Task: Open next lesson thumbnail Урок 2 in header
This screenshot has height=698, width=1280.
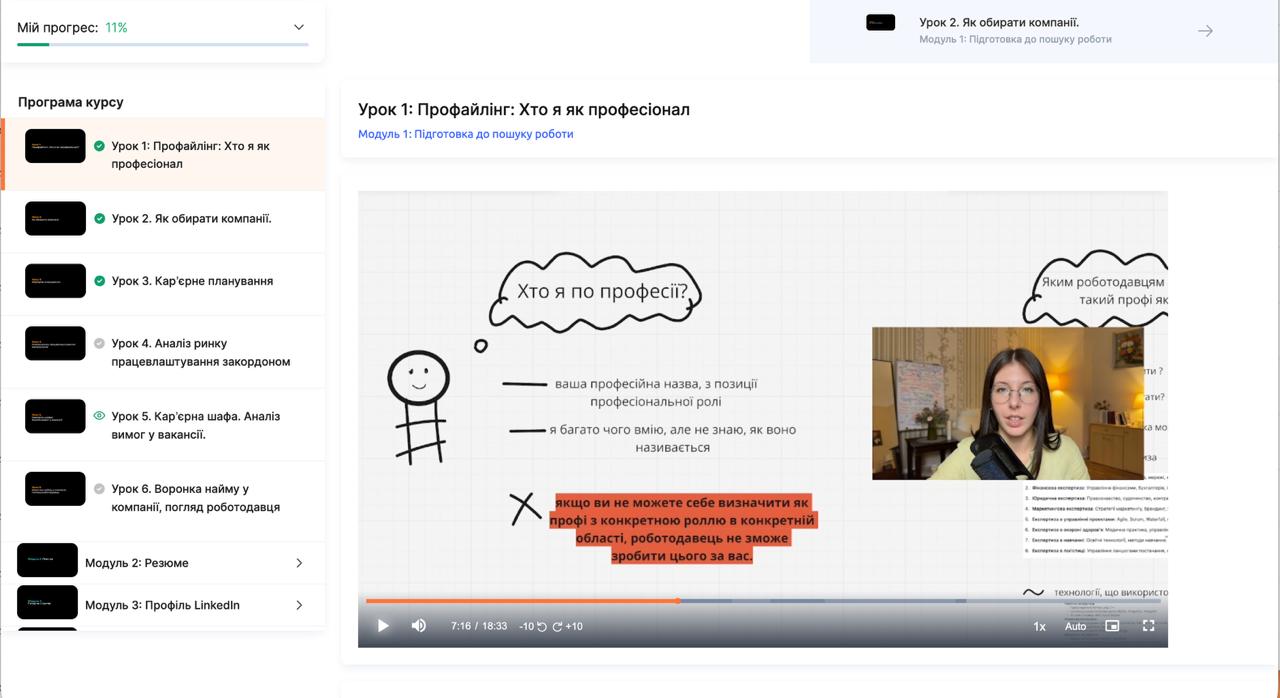Action: 881,23
